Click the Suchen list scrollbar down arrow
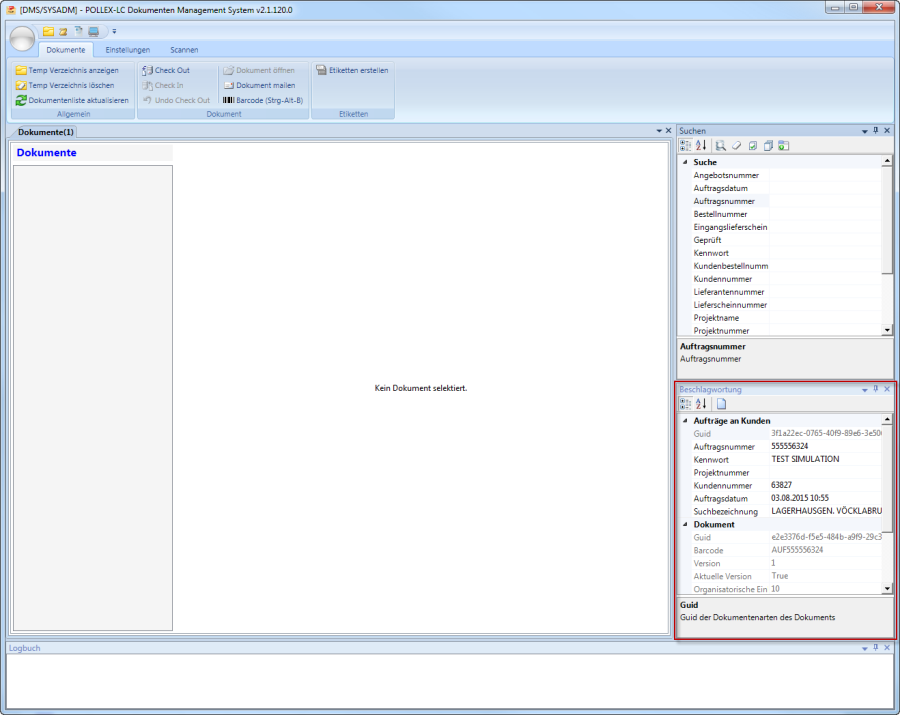The width and height of the screenshot is (900, 715). pyautogui.click(x=887, y=330)
